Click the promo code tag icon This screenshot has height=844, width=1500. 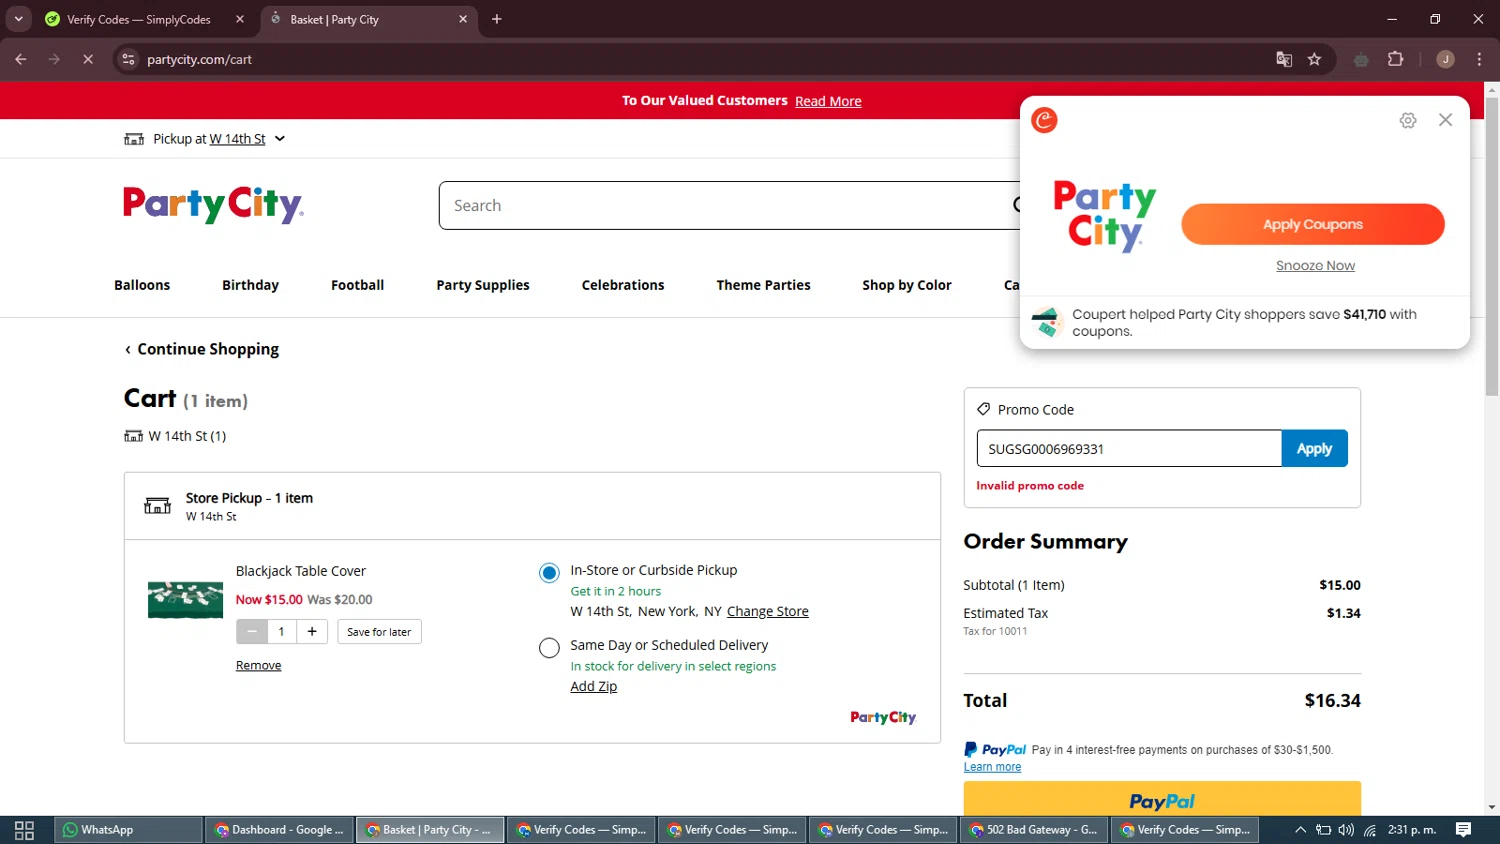pos(984,409)
